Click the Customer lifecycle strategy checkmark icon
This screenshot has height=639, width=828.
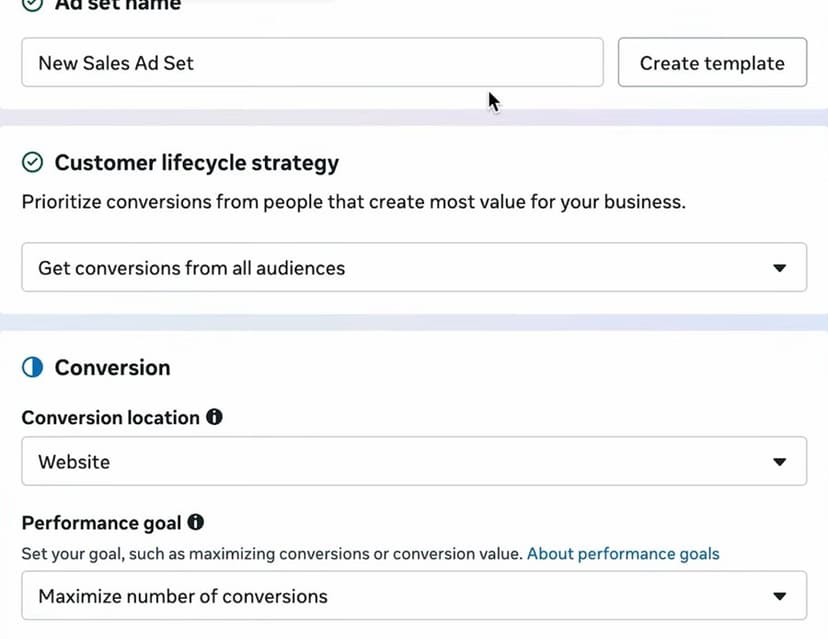tap(32, 162)
